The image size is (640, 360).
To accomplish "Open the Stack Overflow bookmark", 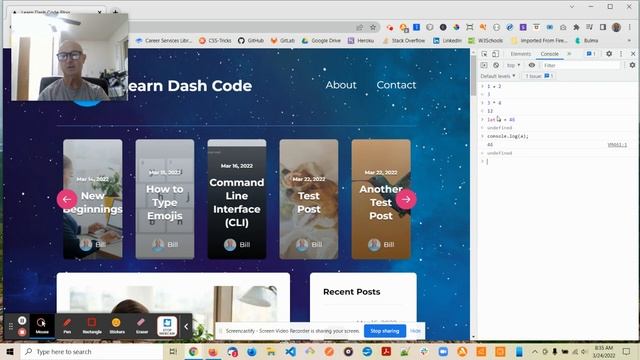I will coord(404,40).
